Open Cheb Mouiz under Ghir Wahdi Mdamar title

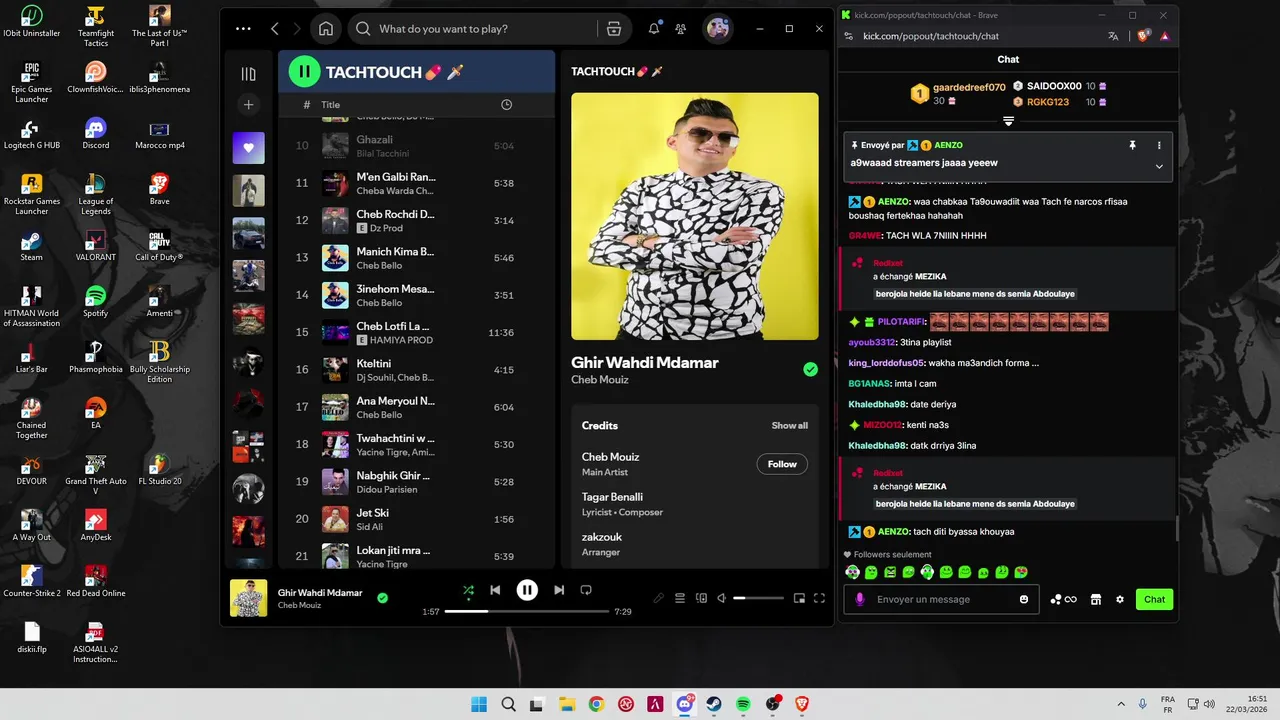tap(600, 380)
